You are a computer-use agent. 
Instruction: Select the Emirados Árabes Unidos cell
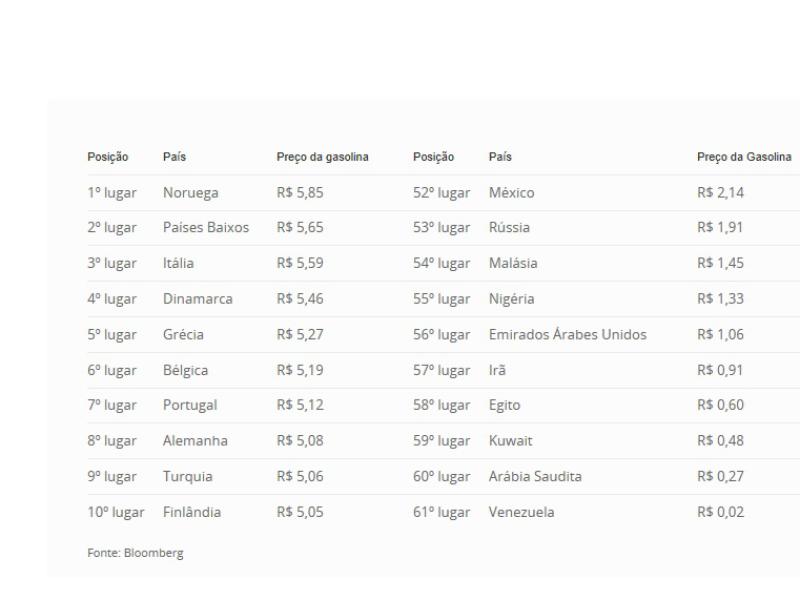click(x=567, y=335)
